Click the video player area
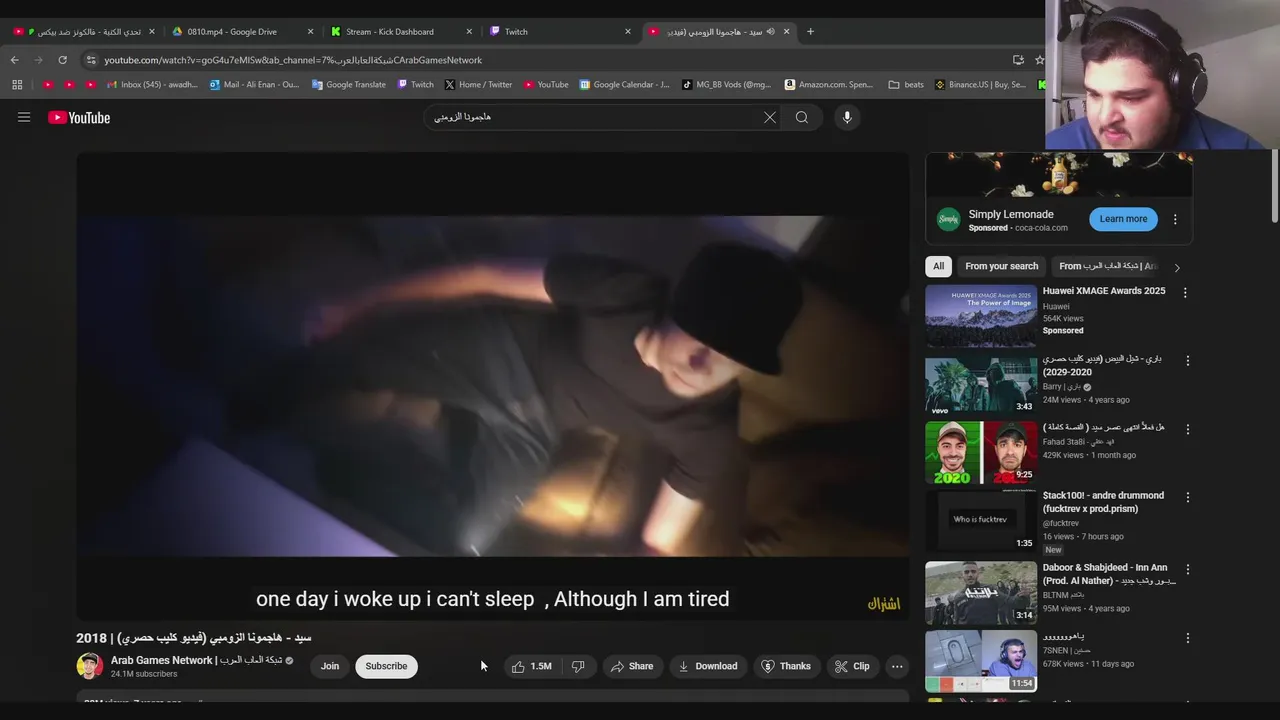 [493, 386]
